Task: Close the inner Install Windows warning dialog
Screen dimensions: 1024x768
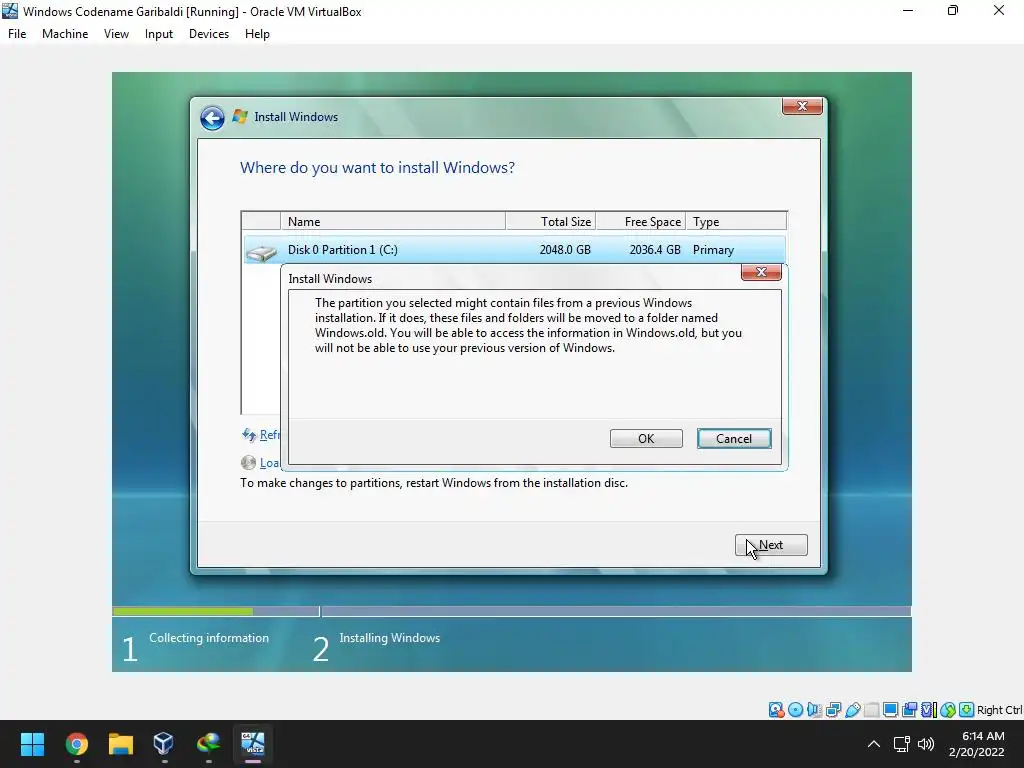Action: (761, 272)
